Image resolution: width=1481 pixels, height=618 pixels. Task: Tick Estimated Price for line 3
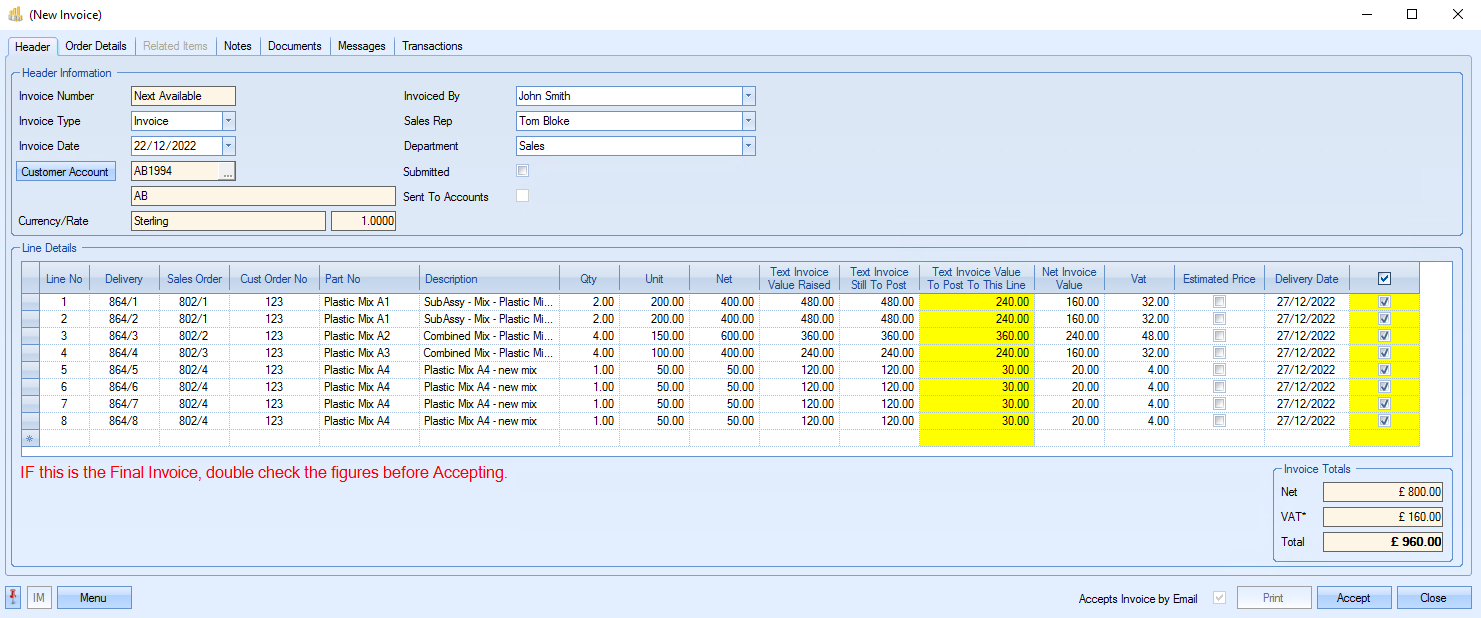(1219, 336)
